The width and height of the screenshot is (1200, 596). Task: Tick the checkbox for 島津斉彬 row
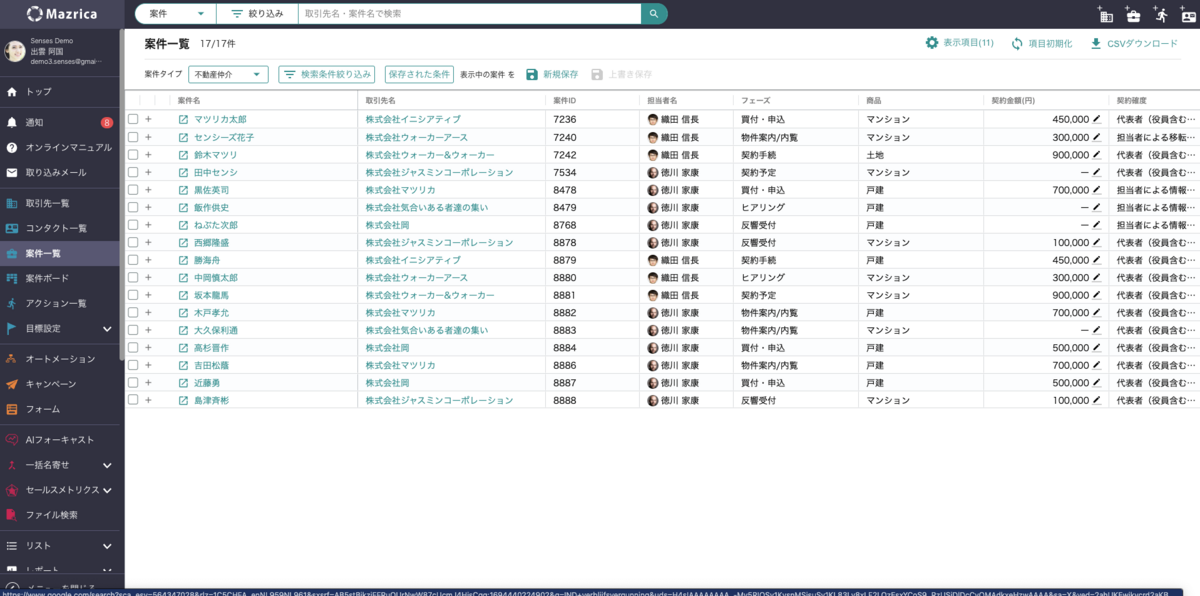pyautogui.click(x=133, y=400)
